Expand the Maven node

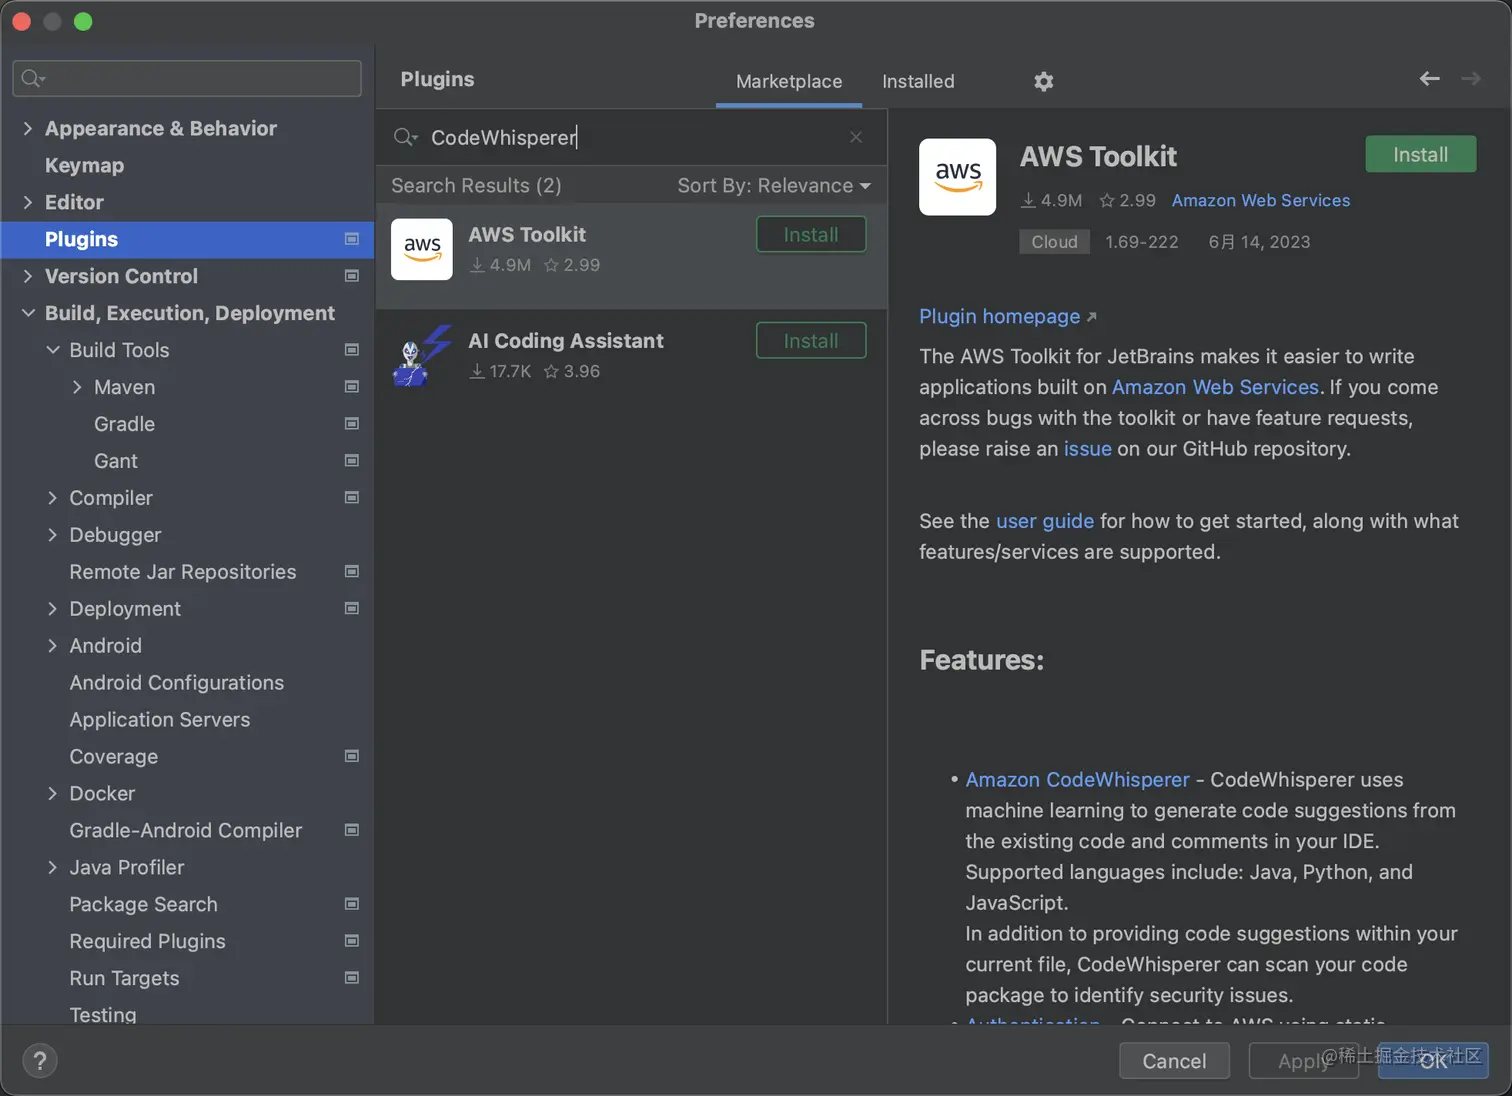pos(77,388)
